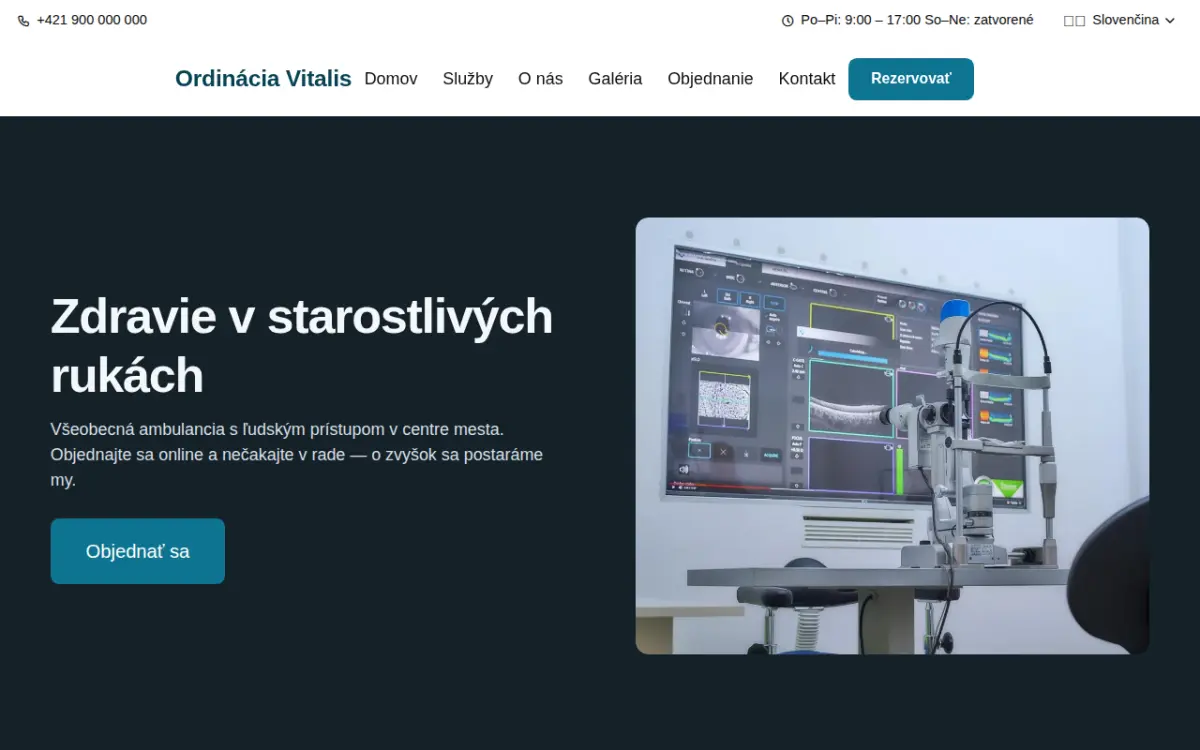Navigate to the O nás page
The height and width of the screenshot is (750, 1200).
pos(540,78)
